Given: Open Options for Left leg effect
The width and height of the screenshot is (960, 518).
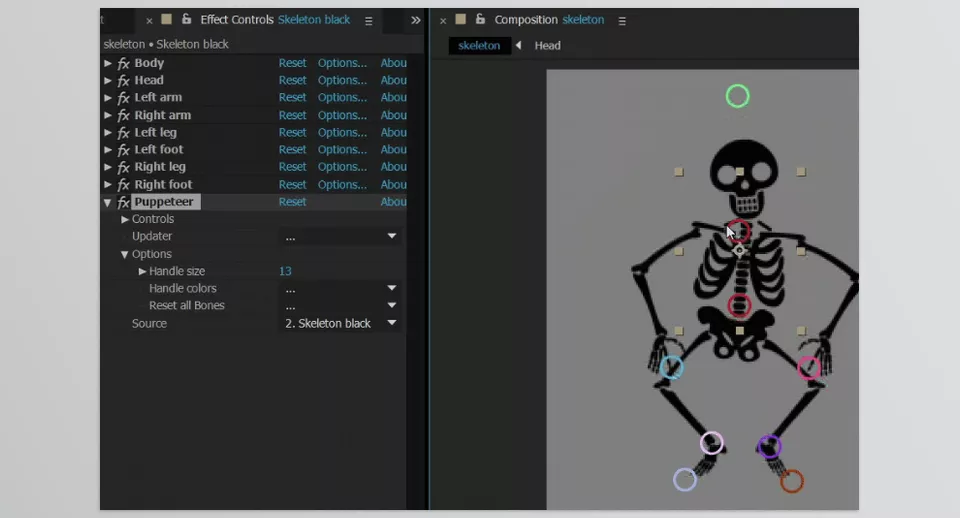Looking at the screenshot, I should tap(342, 132).
